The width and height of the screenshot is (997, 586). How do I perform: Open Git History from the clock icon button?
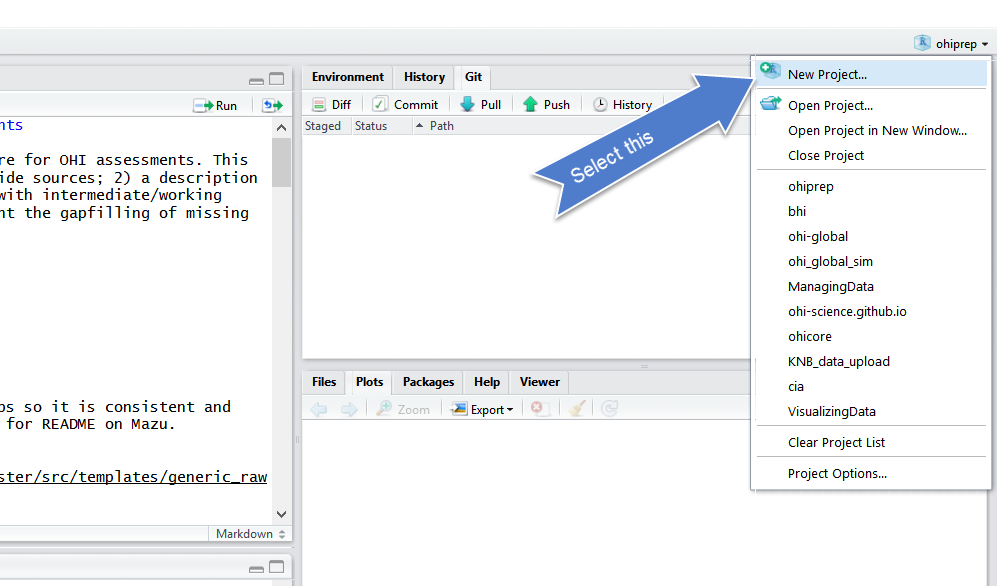[622, 105]
